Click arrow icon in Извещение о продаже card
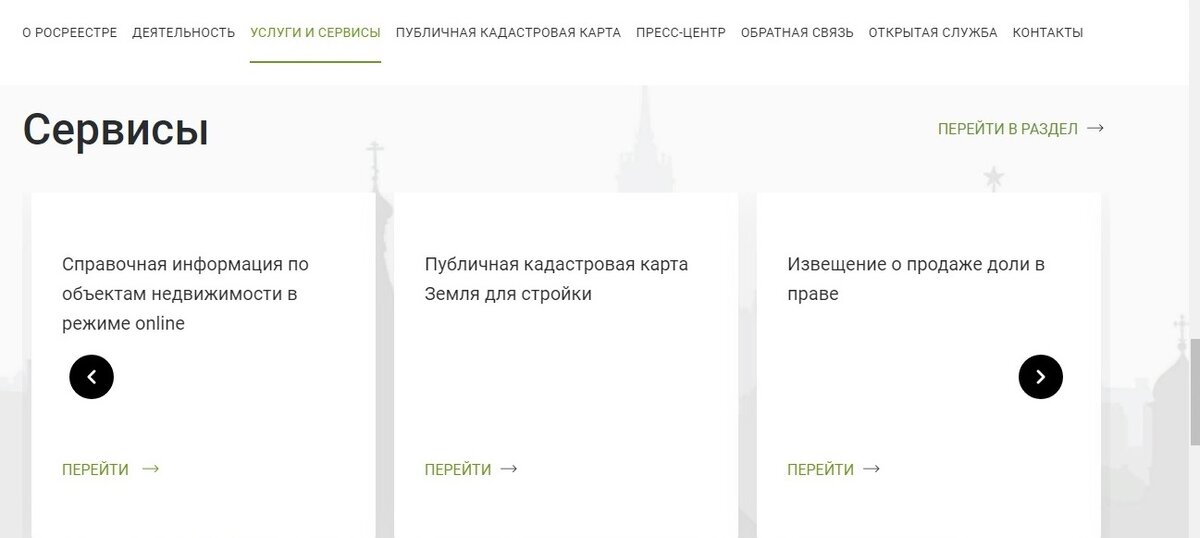1200x538 pixels. [871, 468]
